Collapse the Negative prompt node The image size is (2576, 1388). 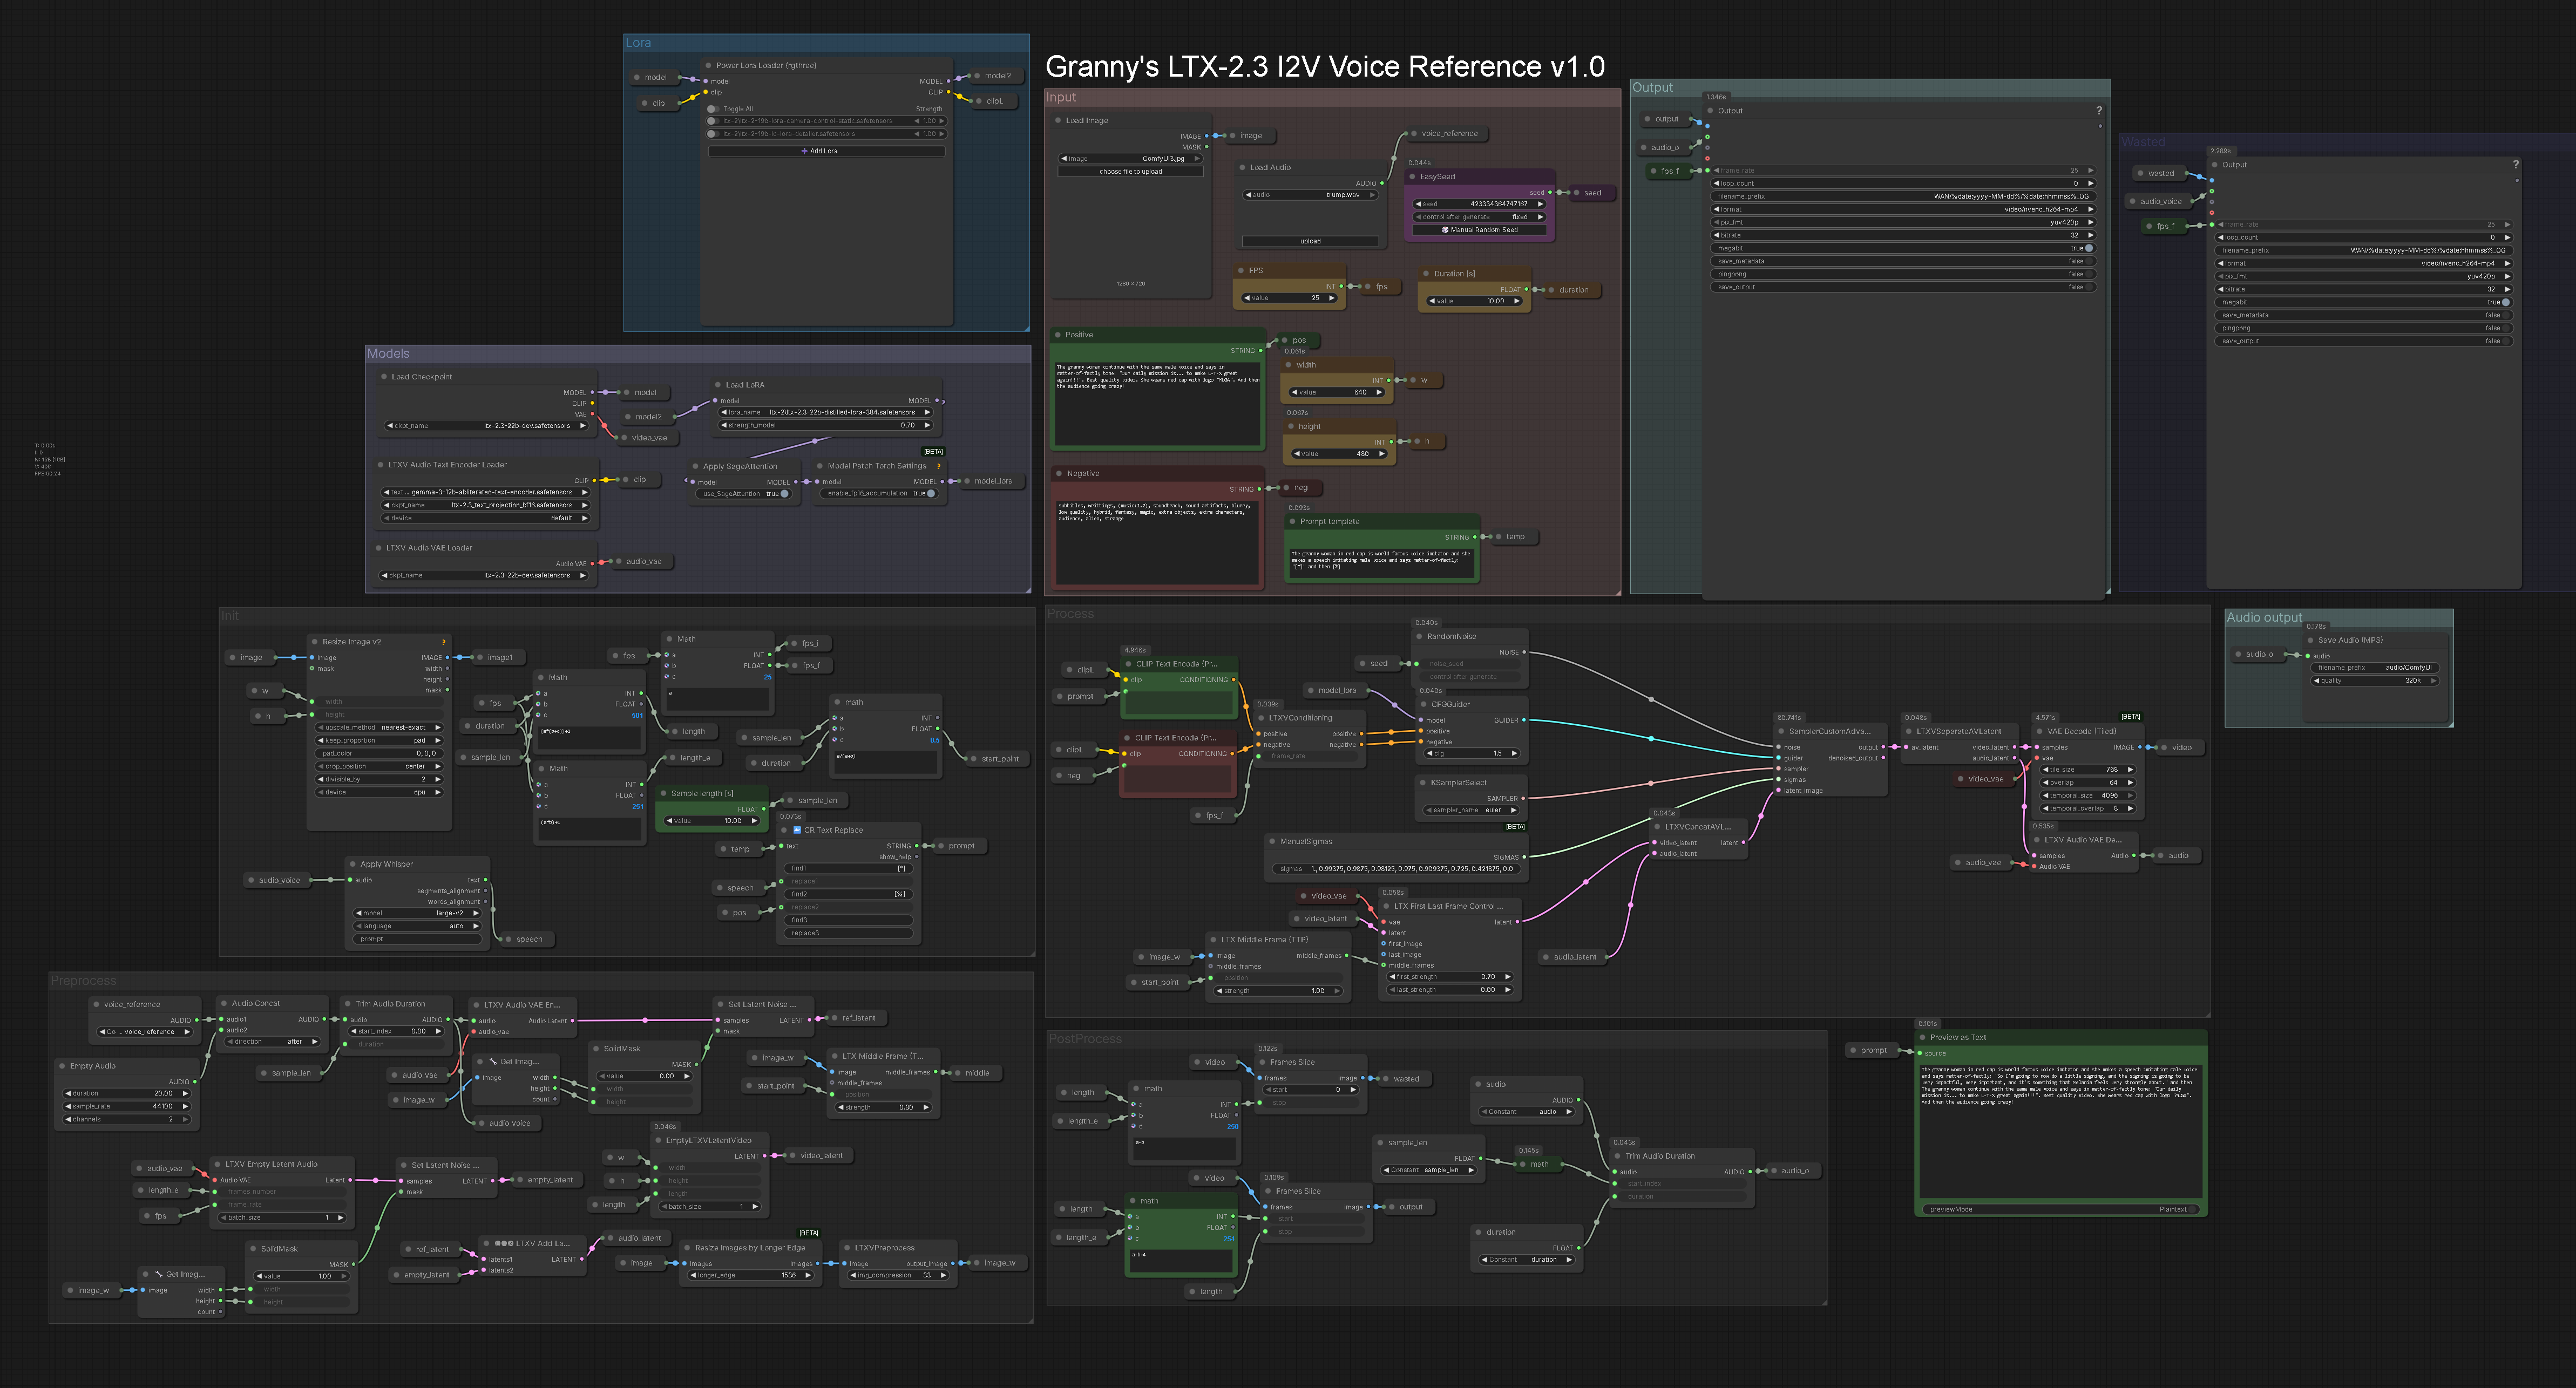pyautogui.click(x=1058, y=473)
